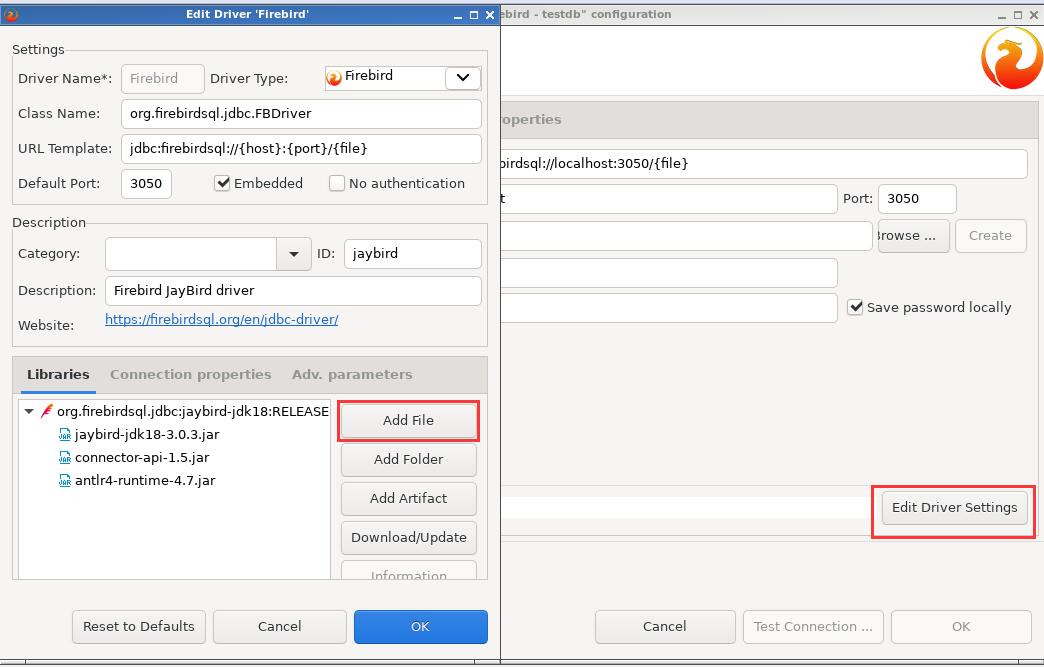
Task: Collapse the org.firebirdsql.jdbc:jaybird-jdk18 tree node
Action: 29,411
